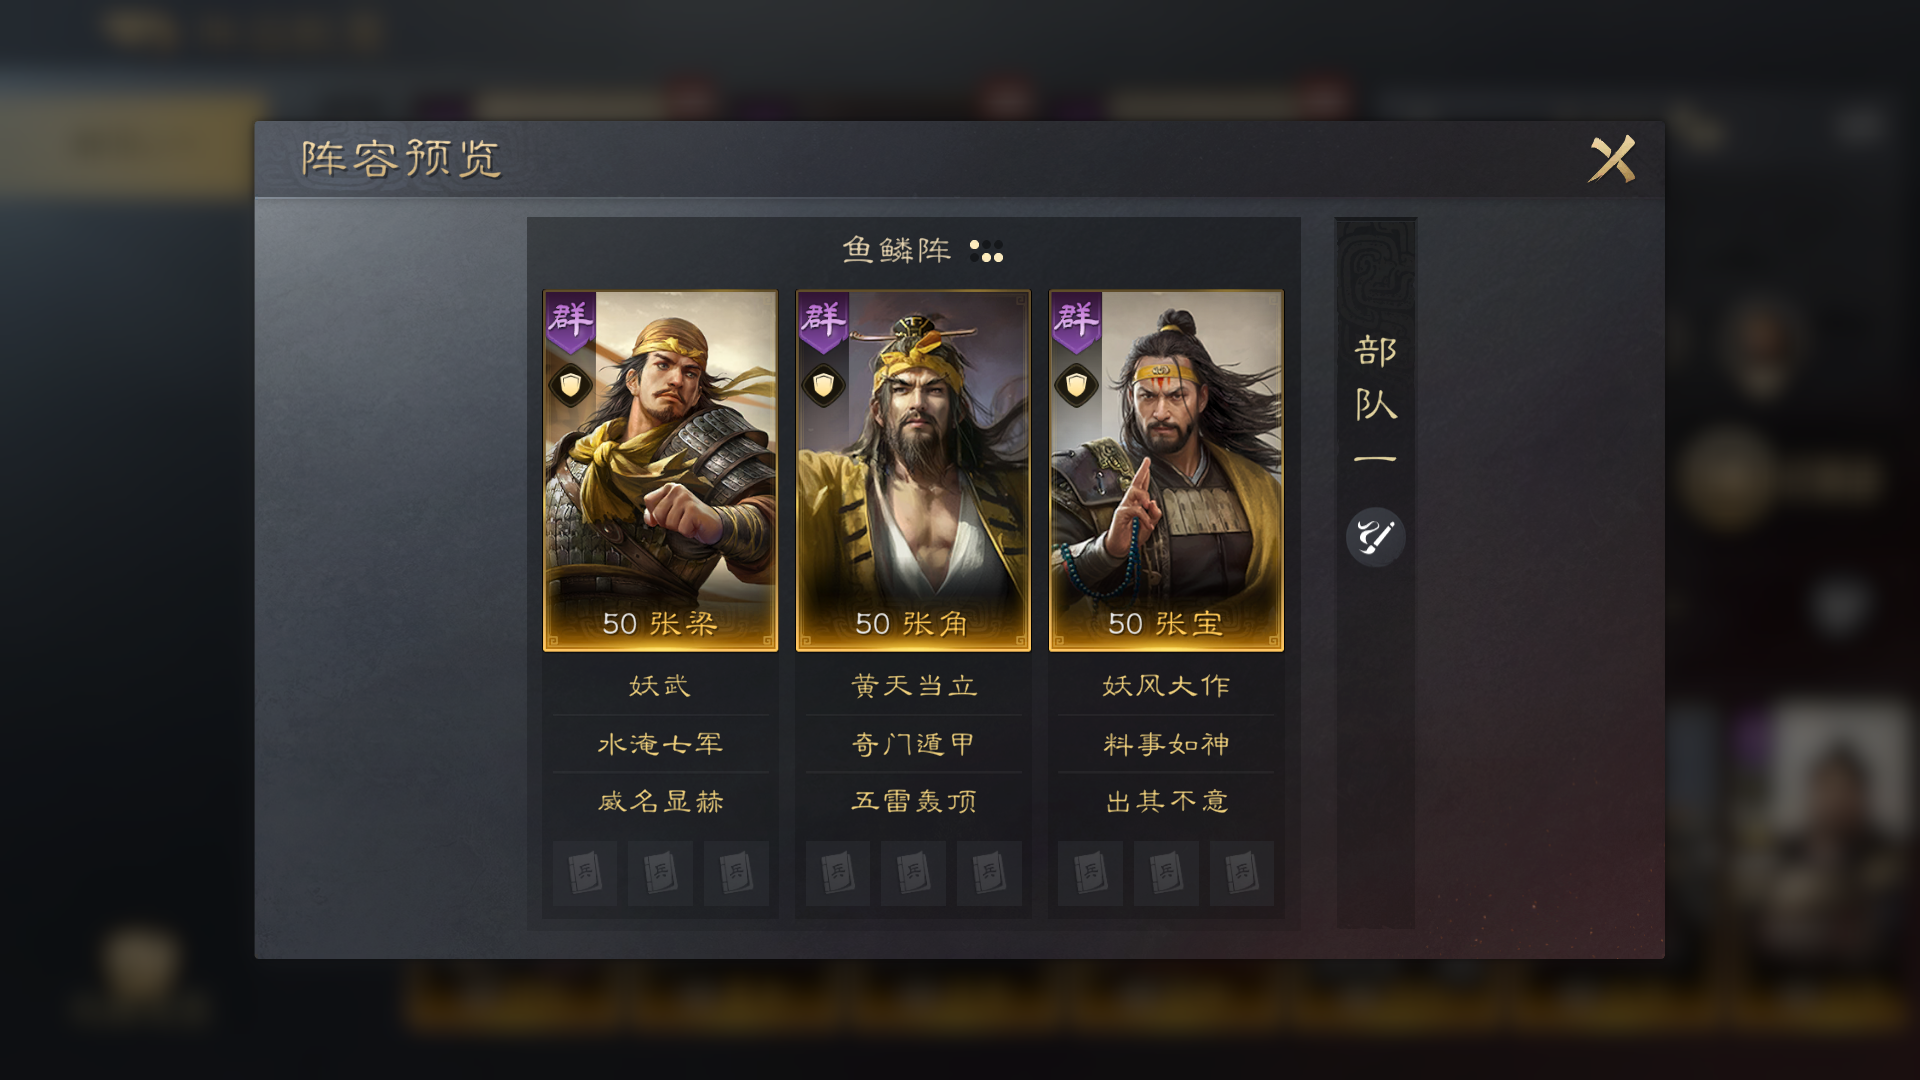Viewport: 1920px width, 1080px height.
Task: Select the middle book slot under 五雷轰顶
Action: (913, 873)
